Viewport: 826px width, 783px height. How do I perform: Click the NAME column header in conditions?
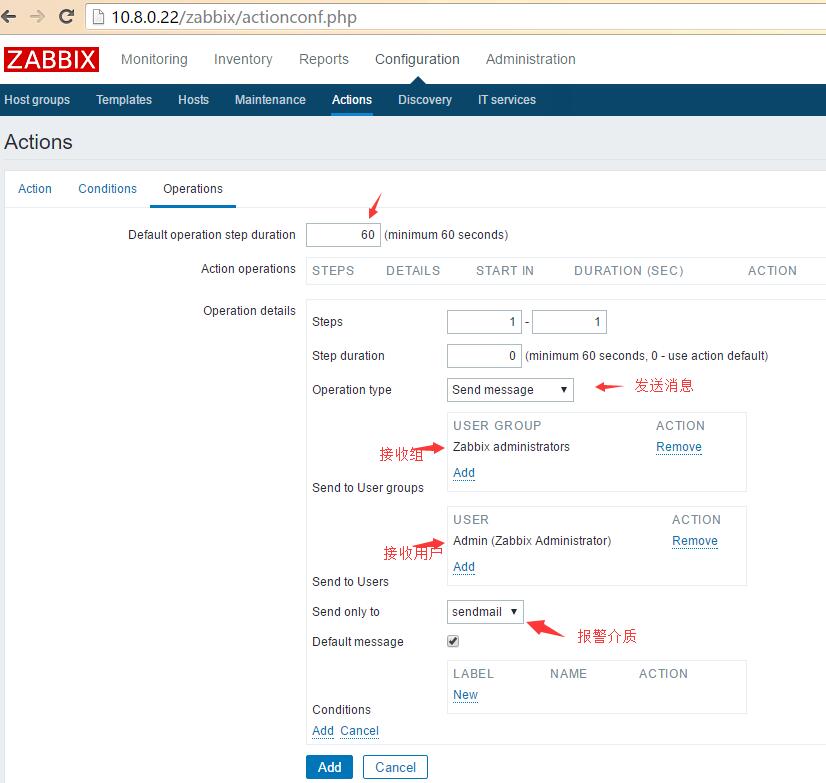568,674
